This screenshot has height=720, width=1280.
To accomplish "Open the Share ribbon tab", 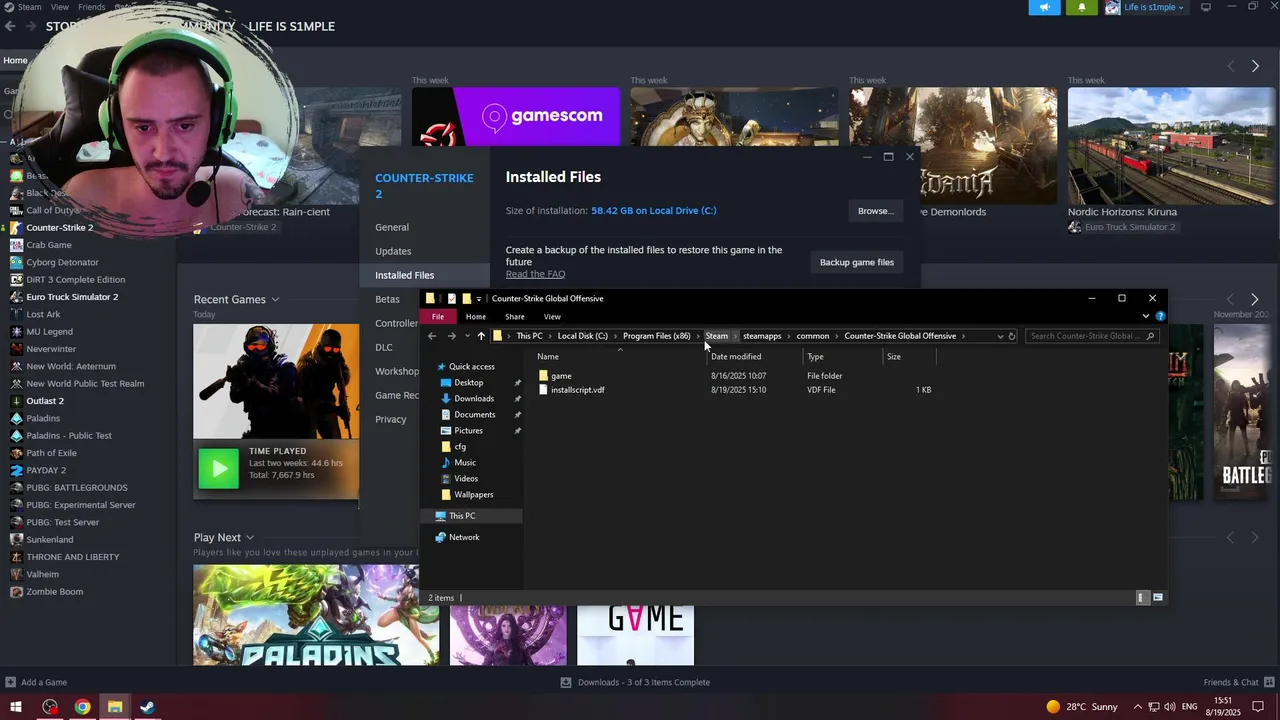I will (515, 316).
